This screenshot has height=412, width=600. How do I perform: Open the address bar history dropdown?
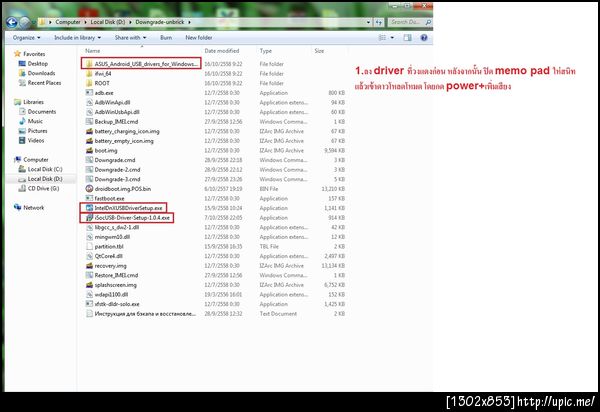(368, 22)
